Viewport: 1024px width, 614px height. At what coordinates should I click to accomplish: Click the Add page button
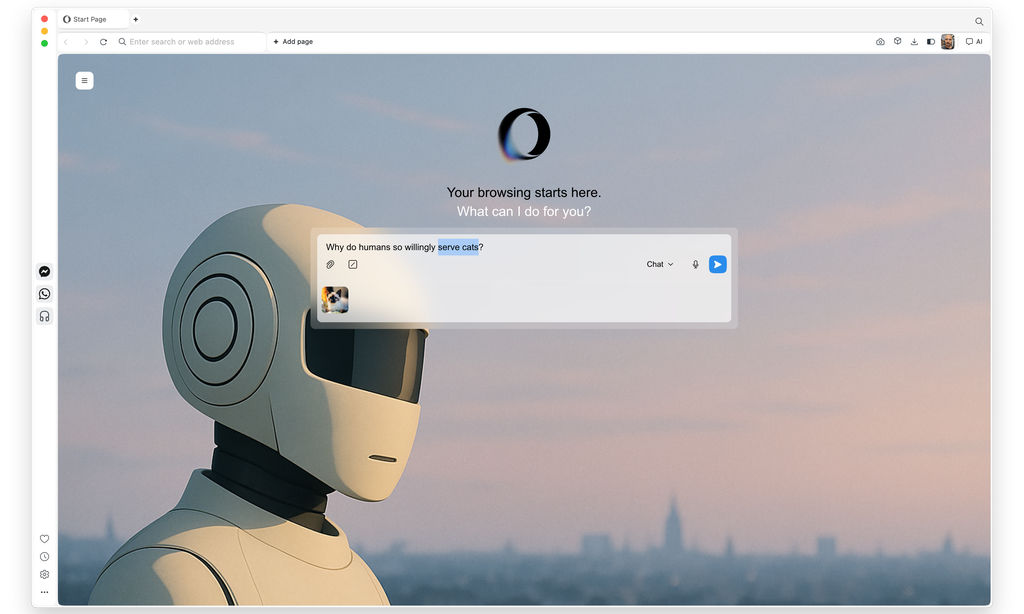[293, 42]
